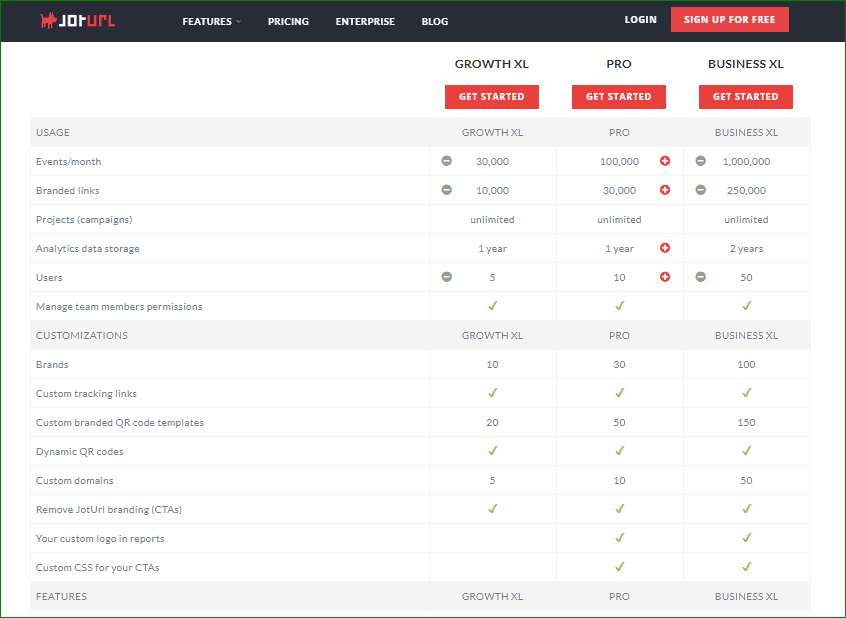This screenshot has width=846, height=618.
Task: Click Business XL checkmark for Manage team members permissions
Action: pyautogui.click(x=747, y=305)
